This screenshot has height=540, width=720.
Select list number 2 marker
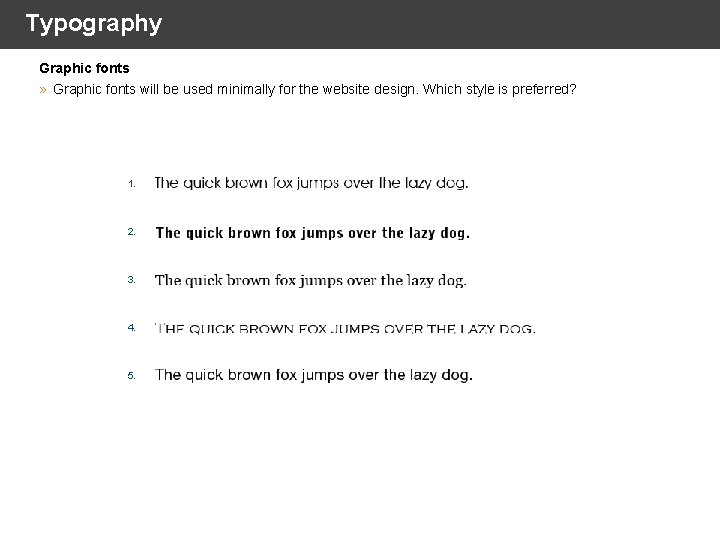[132, 232]
